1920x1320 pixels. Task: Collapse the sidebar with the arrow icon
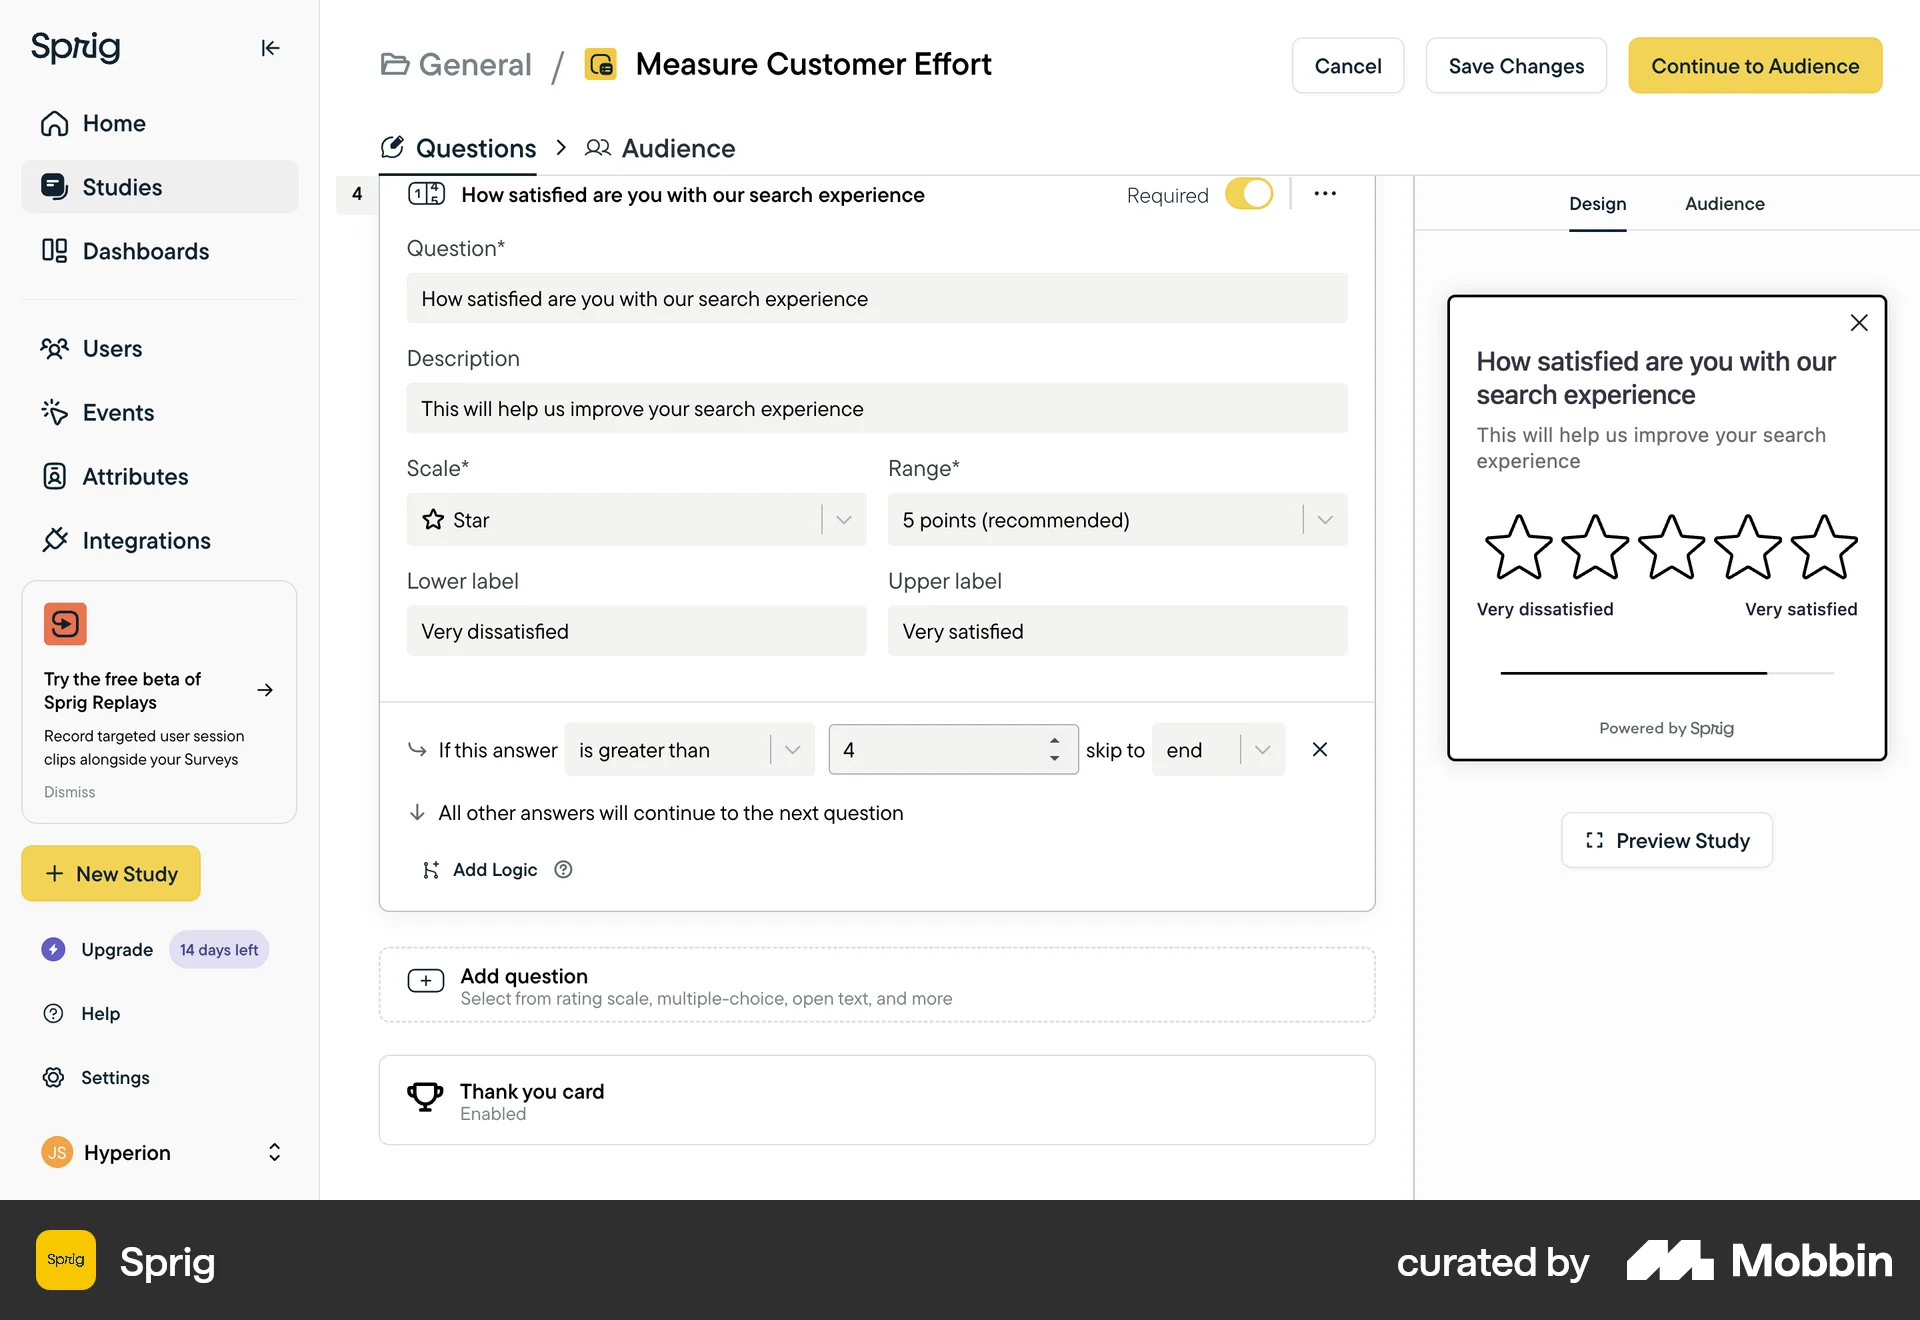(x=270, y=48)
